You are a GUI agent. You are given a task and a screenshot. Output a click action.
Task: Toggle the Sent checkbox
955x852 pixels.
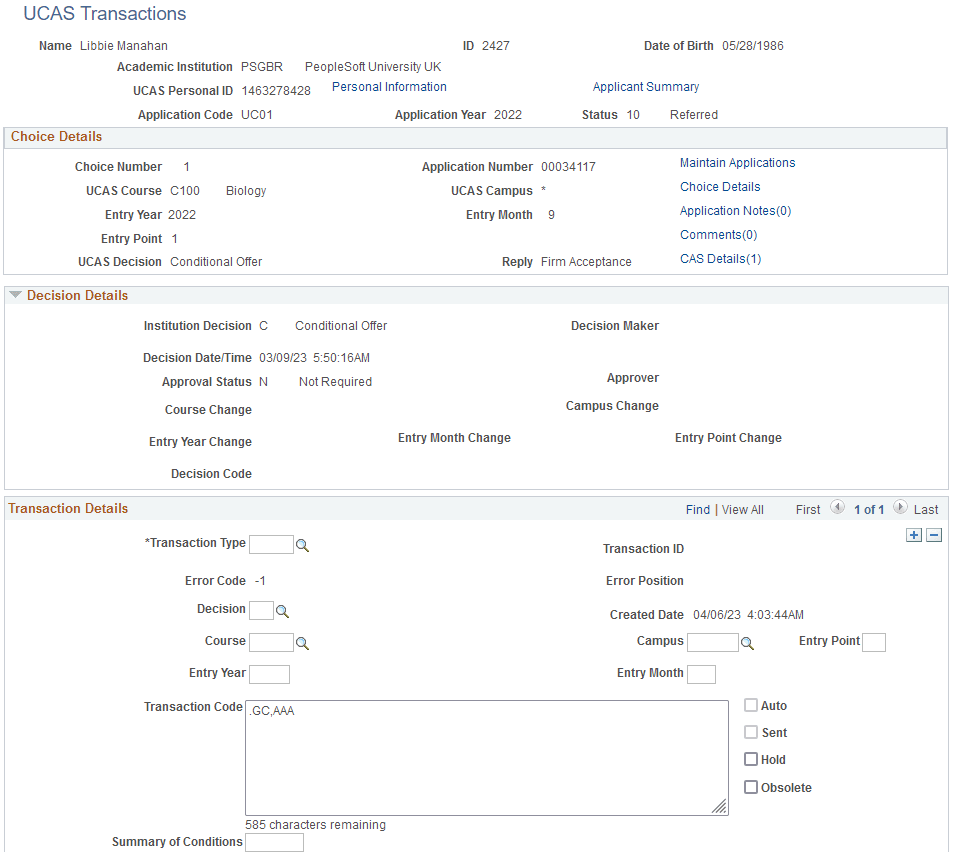[750, 732]
